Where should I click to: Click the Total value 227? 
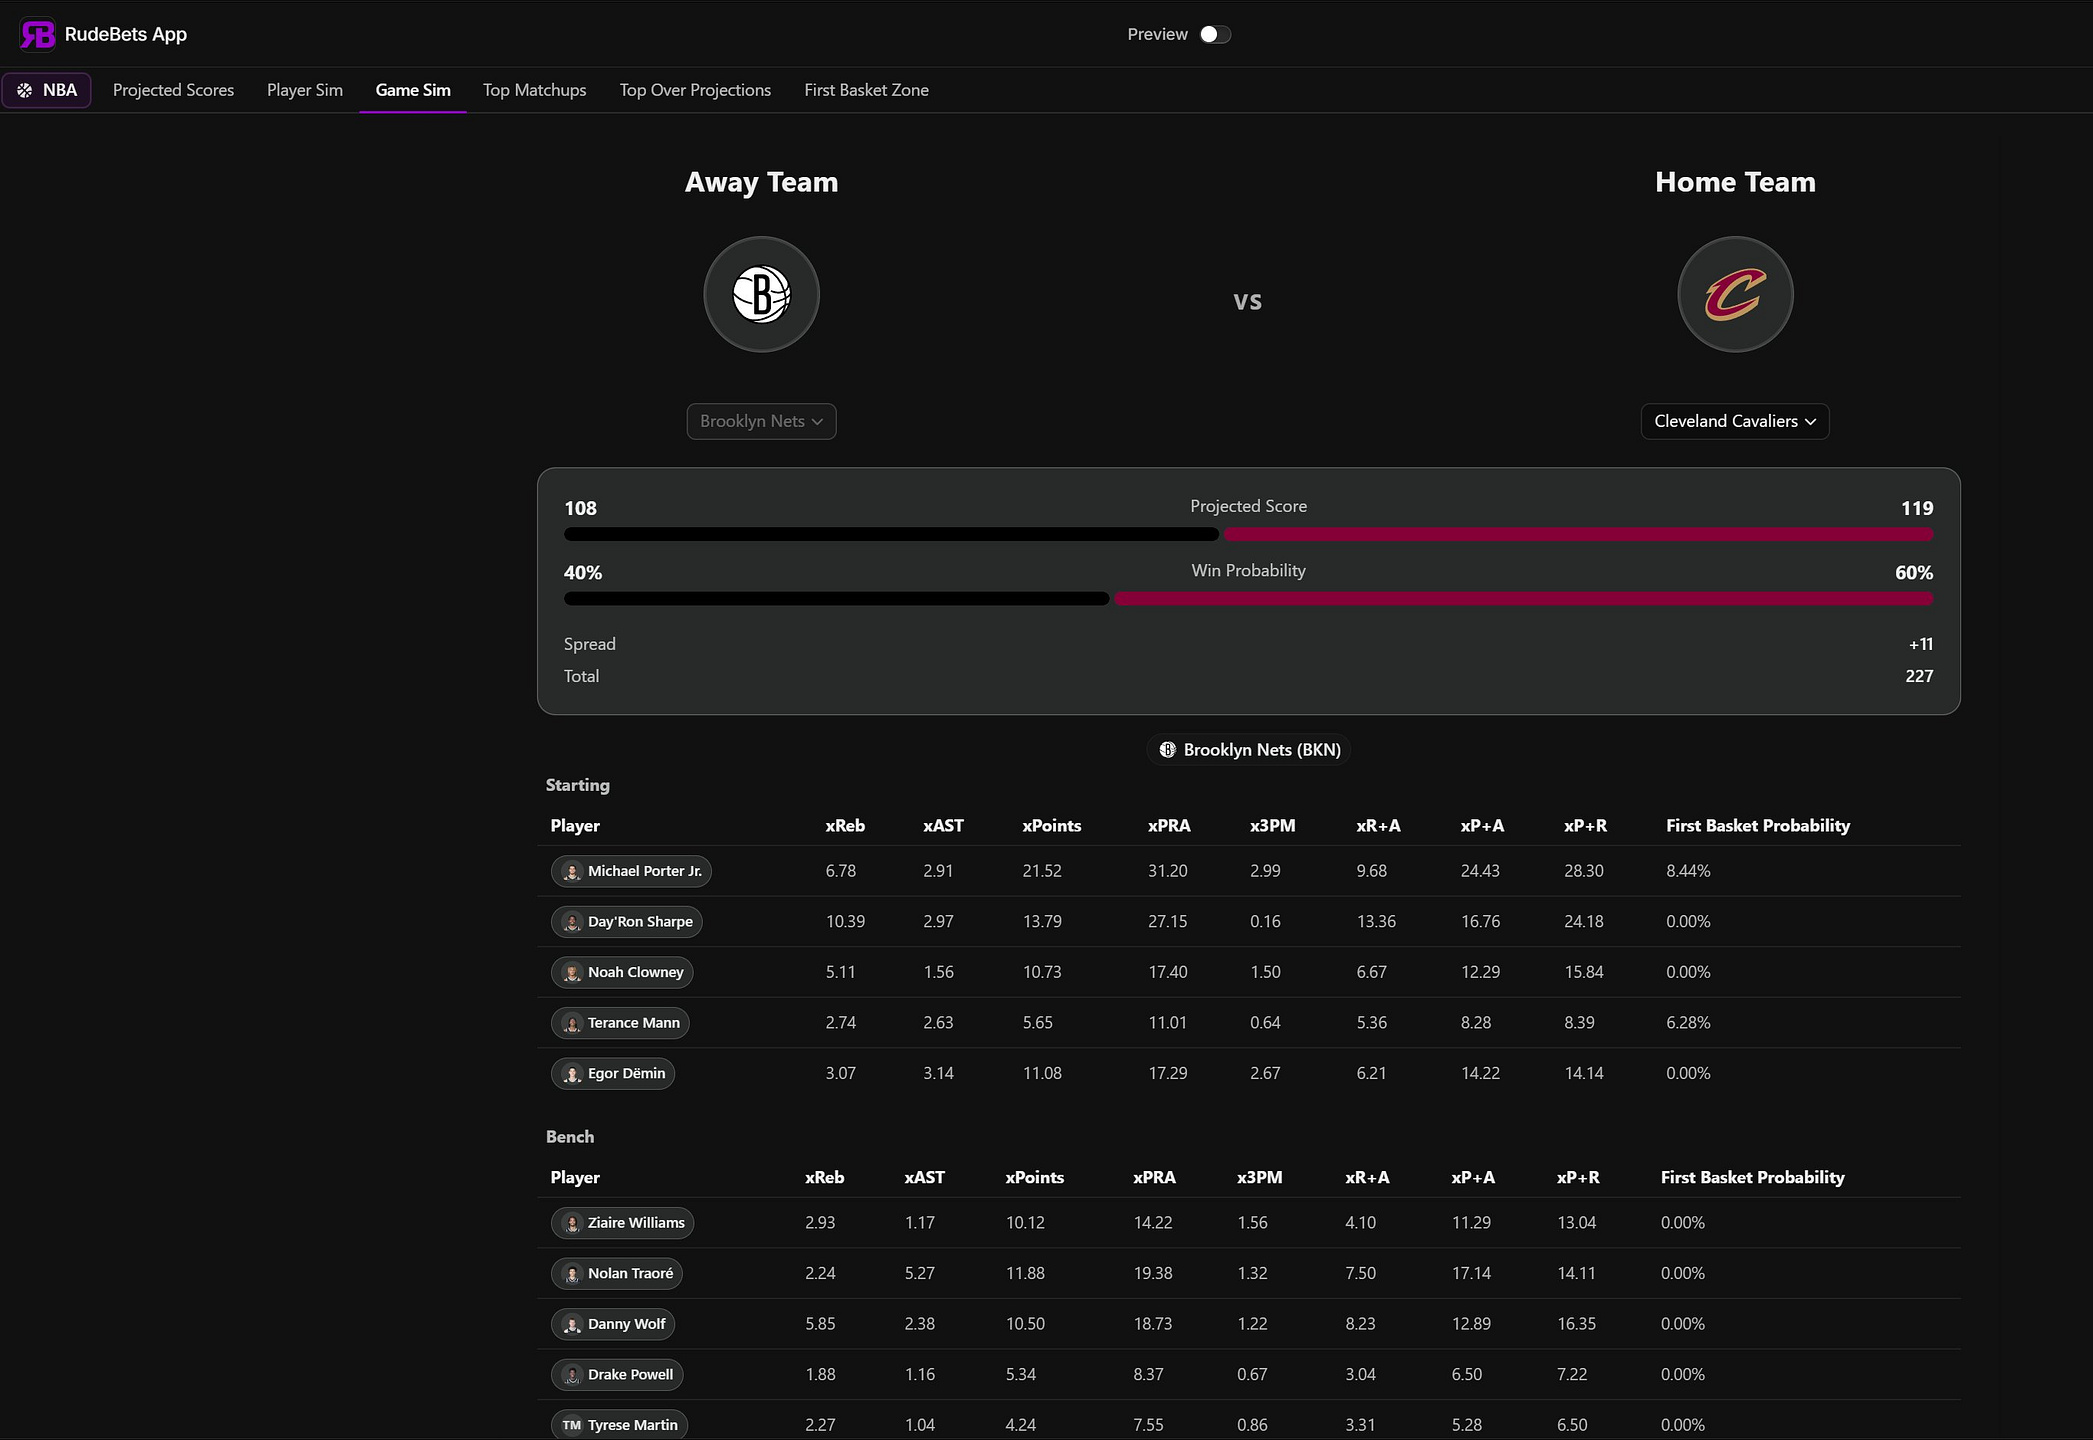point(1919,677)
